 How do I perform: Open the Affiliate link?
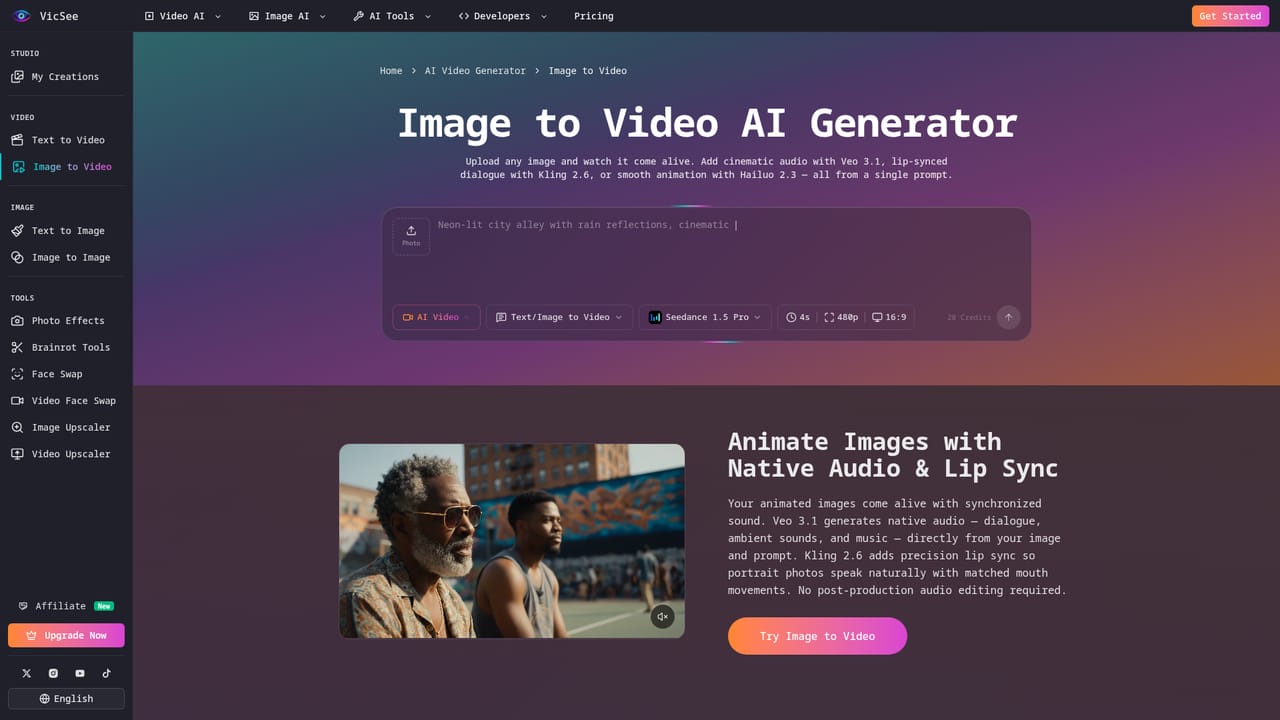click(66, 606)
